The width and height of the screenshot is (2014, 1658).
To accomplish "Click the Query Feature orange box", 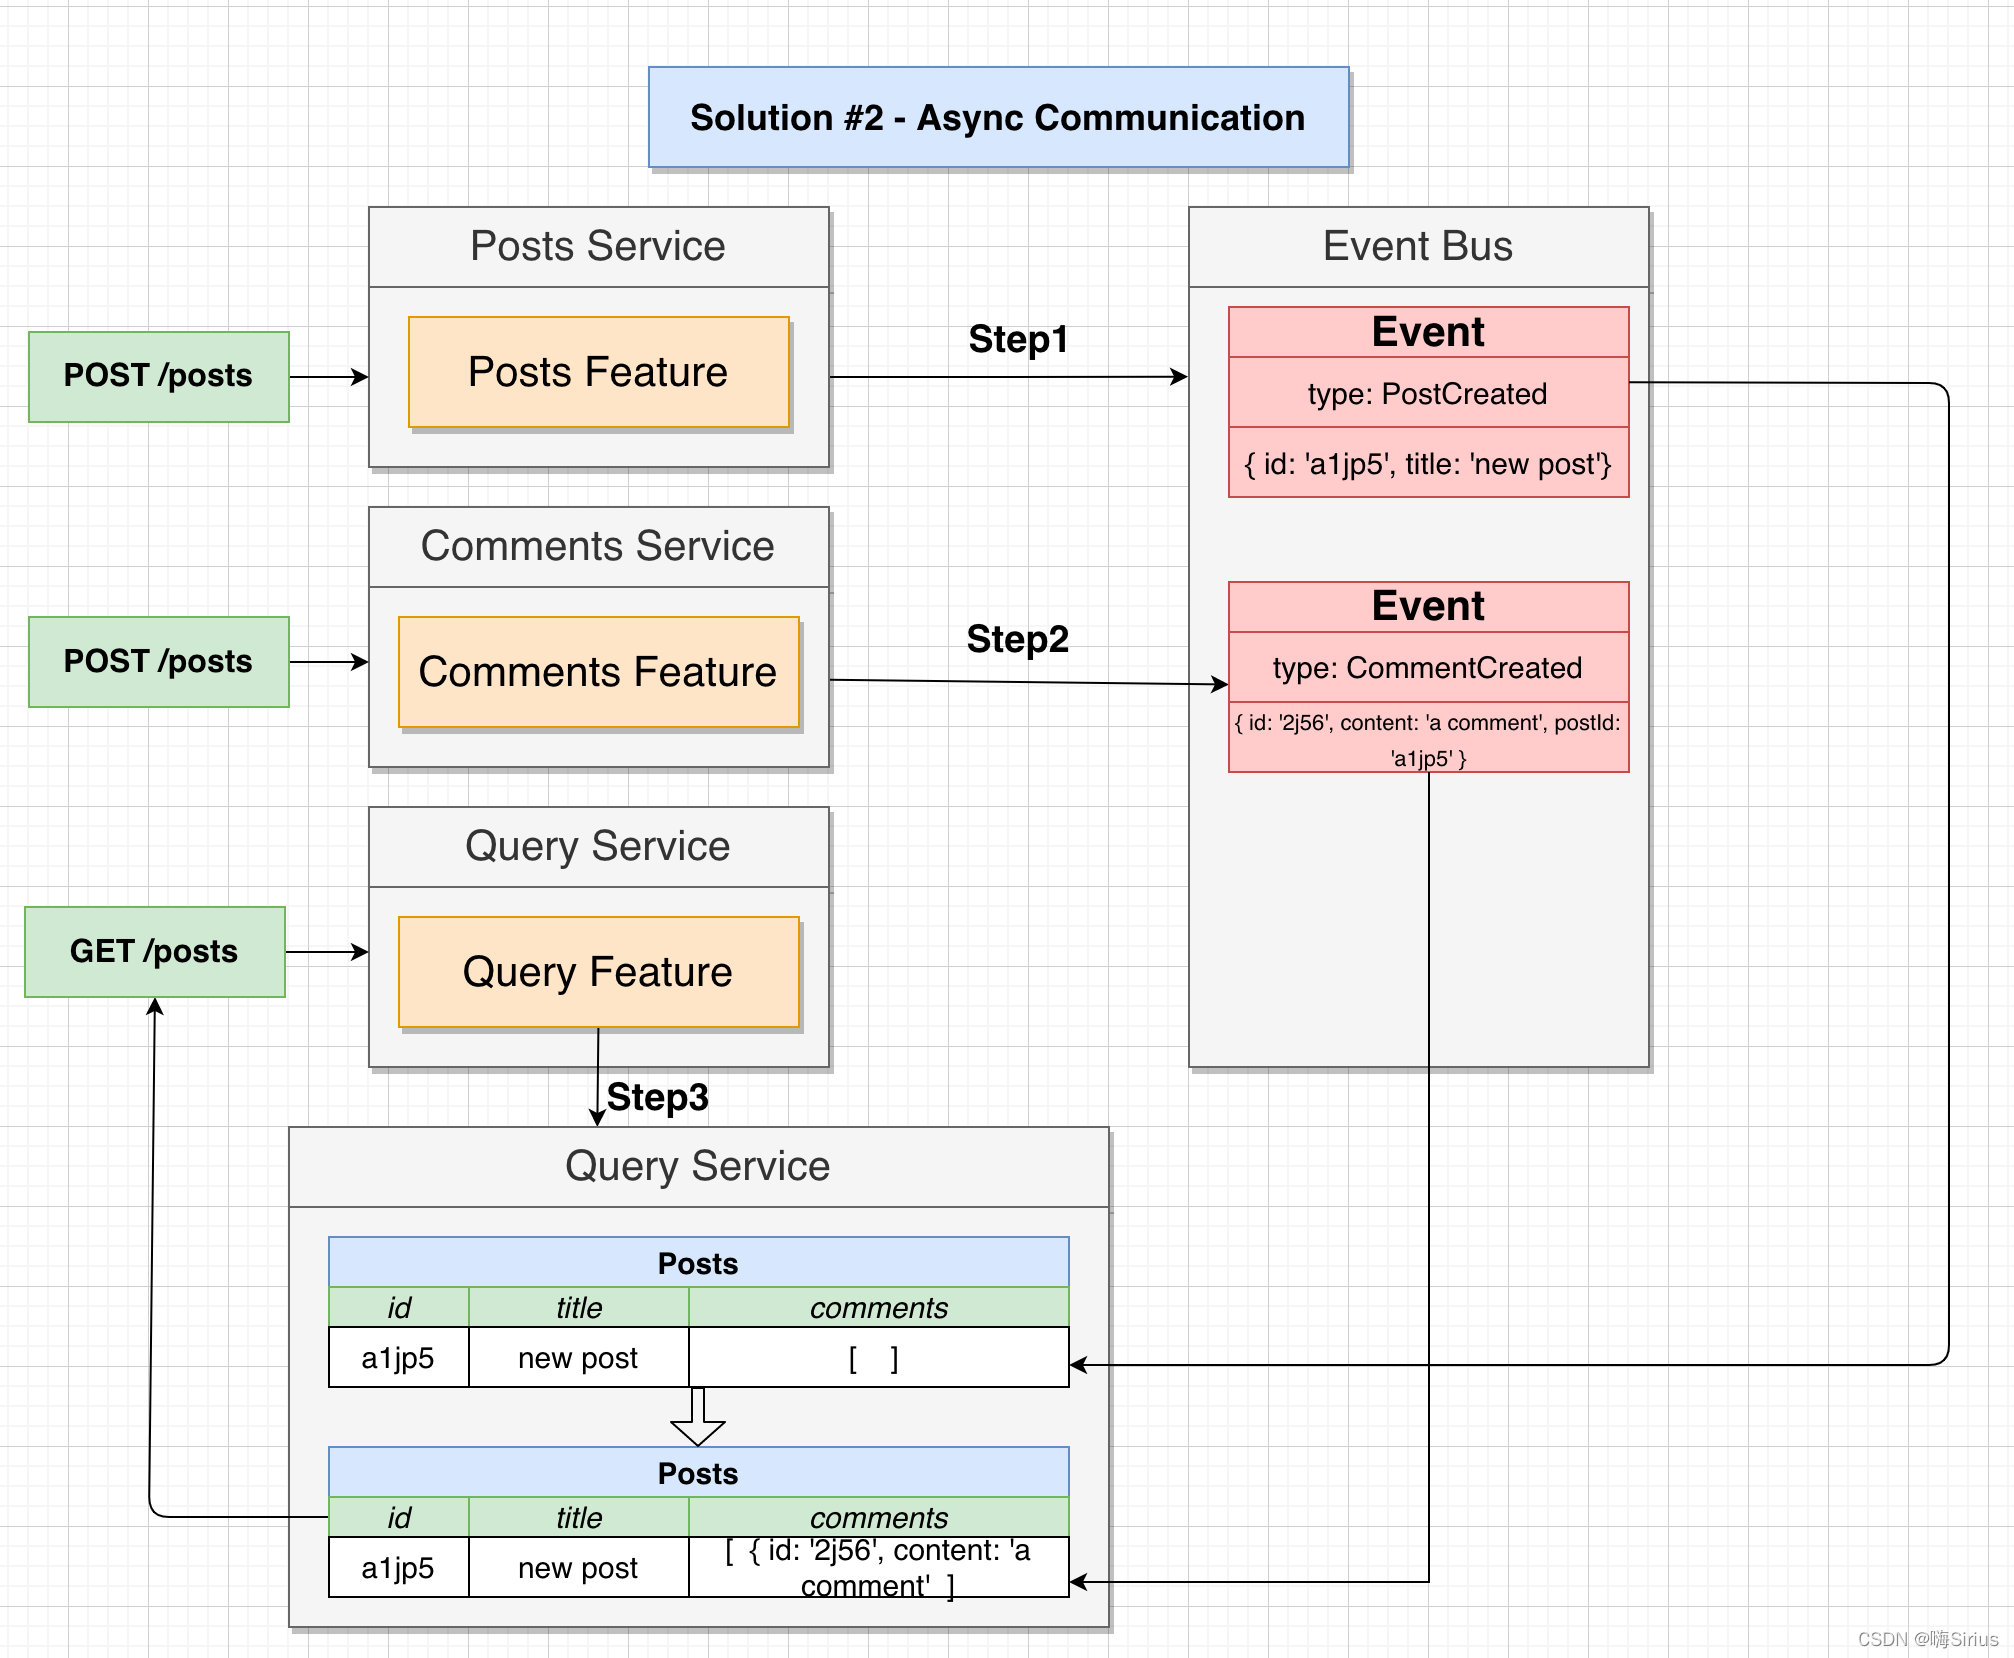I will 598,972.
